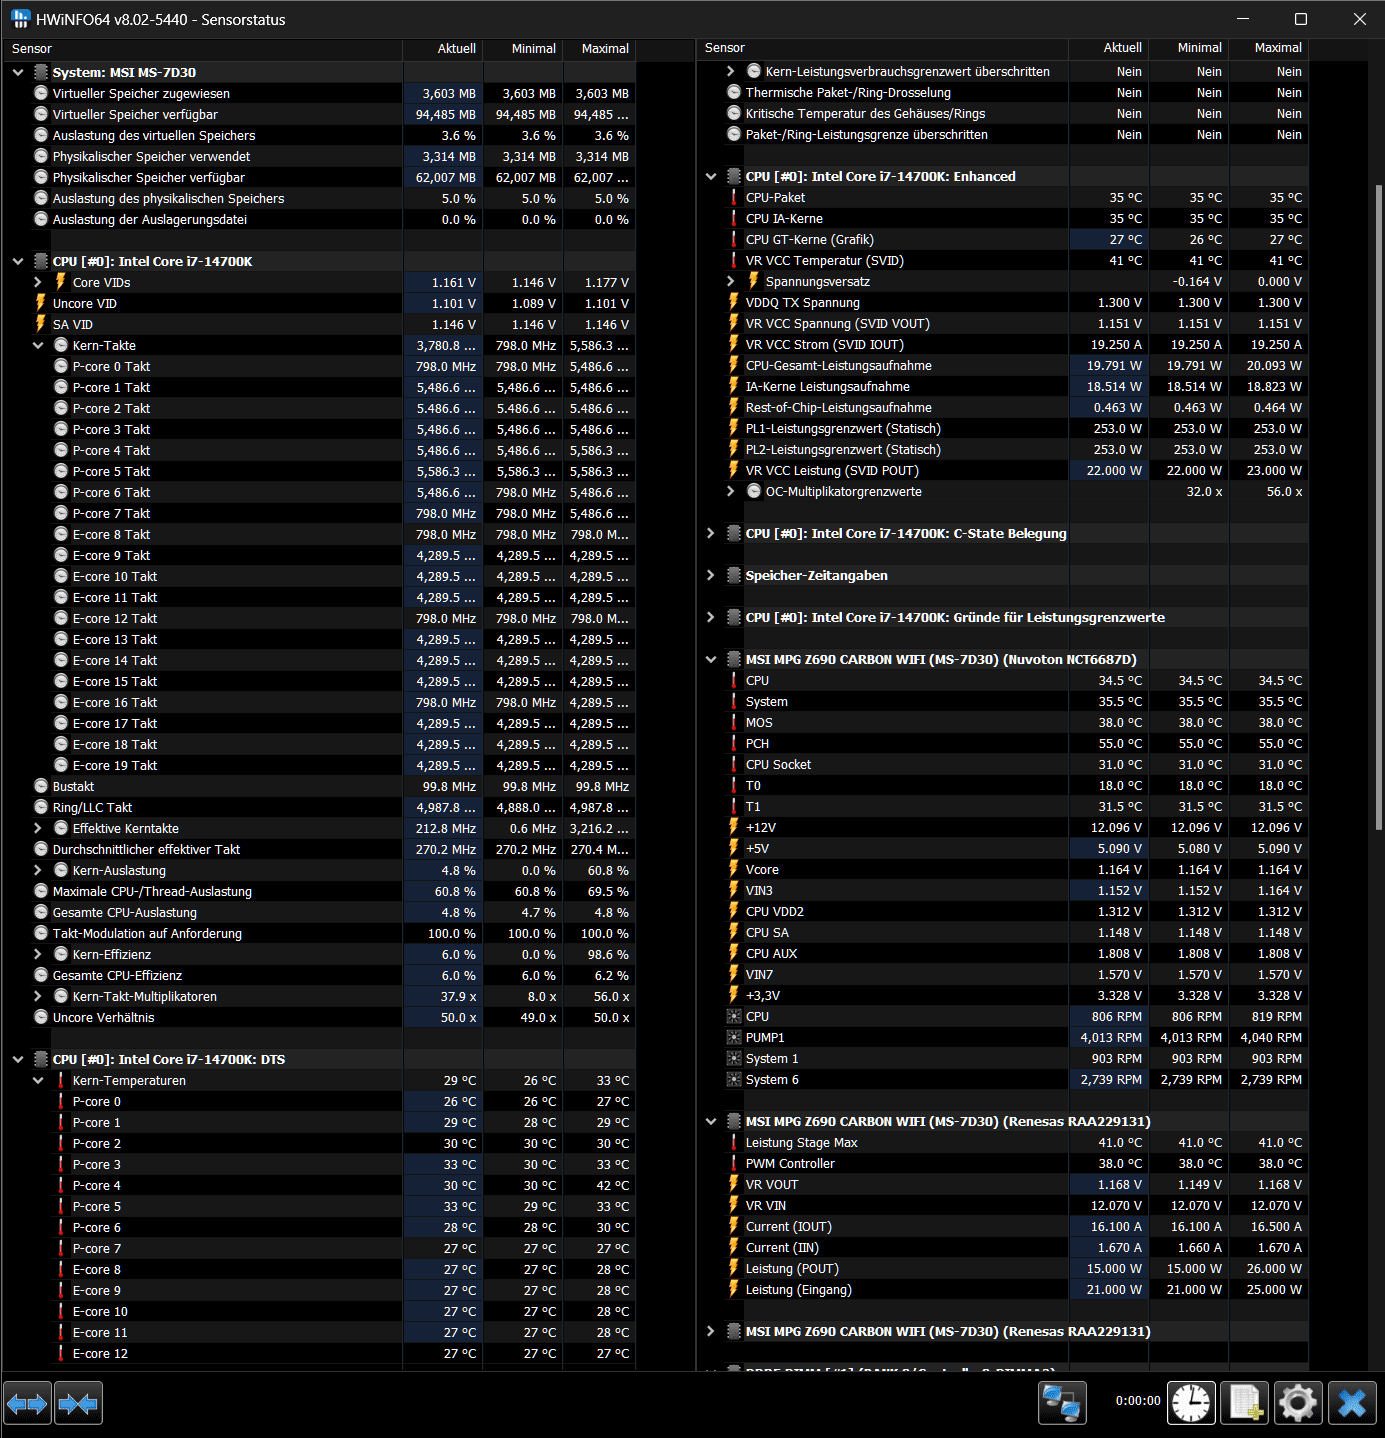This screenshot has width=1385, height=1438.
Task: Select the Virtueller Speicher zugewiesen row
Action: pos(320,93)
